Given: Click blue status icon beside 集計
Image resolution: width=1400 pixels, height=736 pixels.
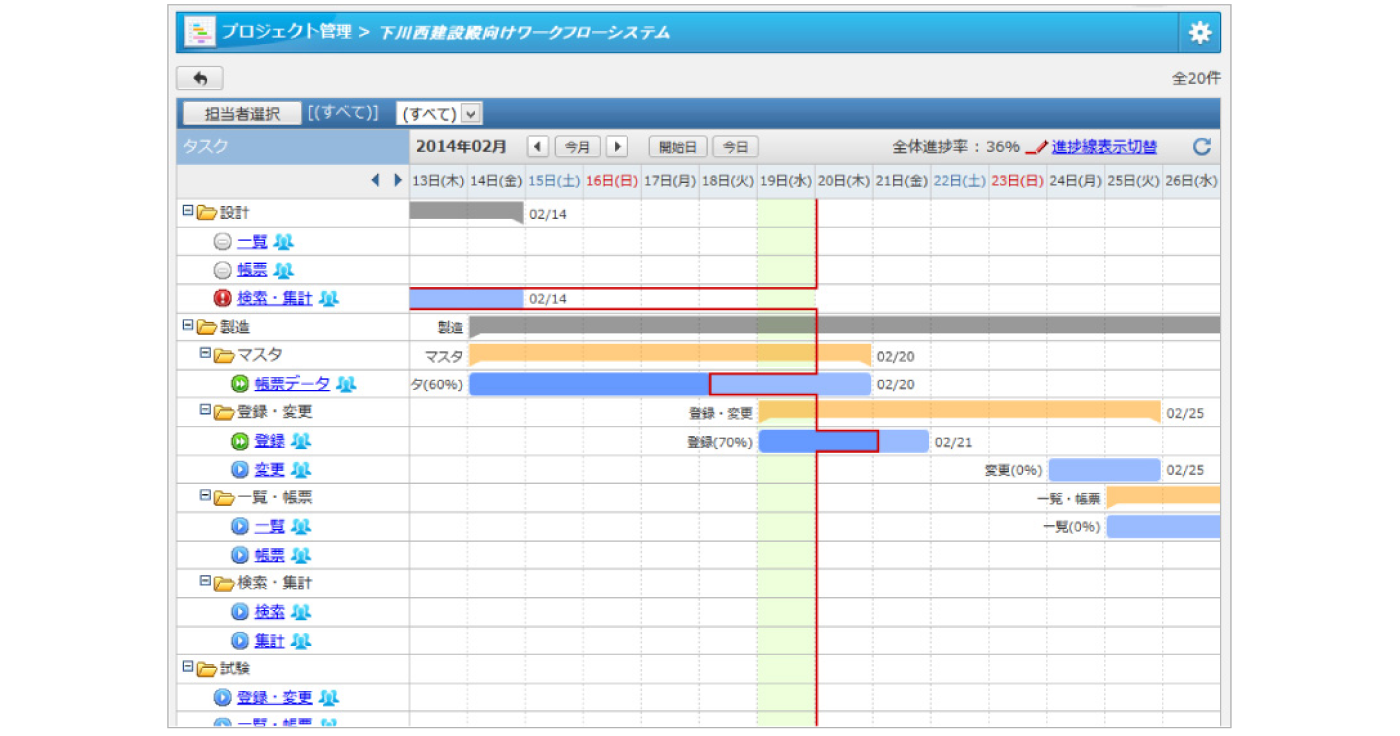Looking at the screenshot, I should pos(240,641).
